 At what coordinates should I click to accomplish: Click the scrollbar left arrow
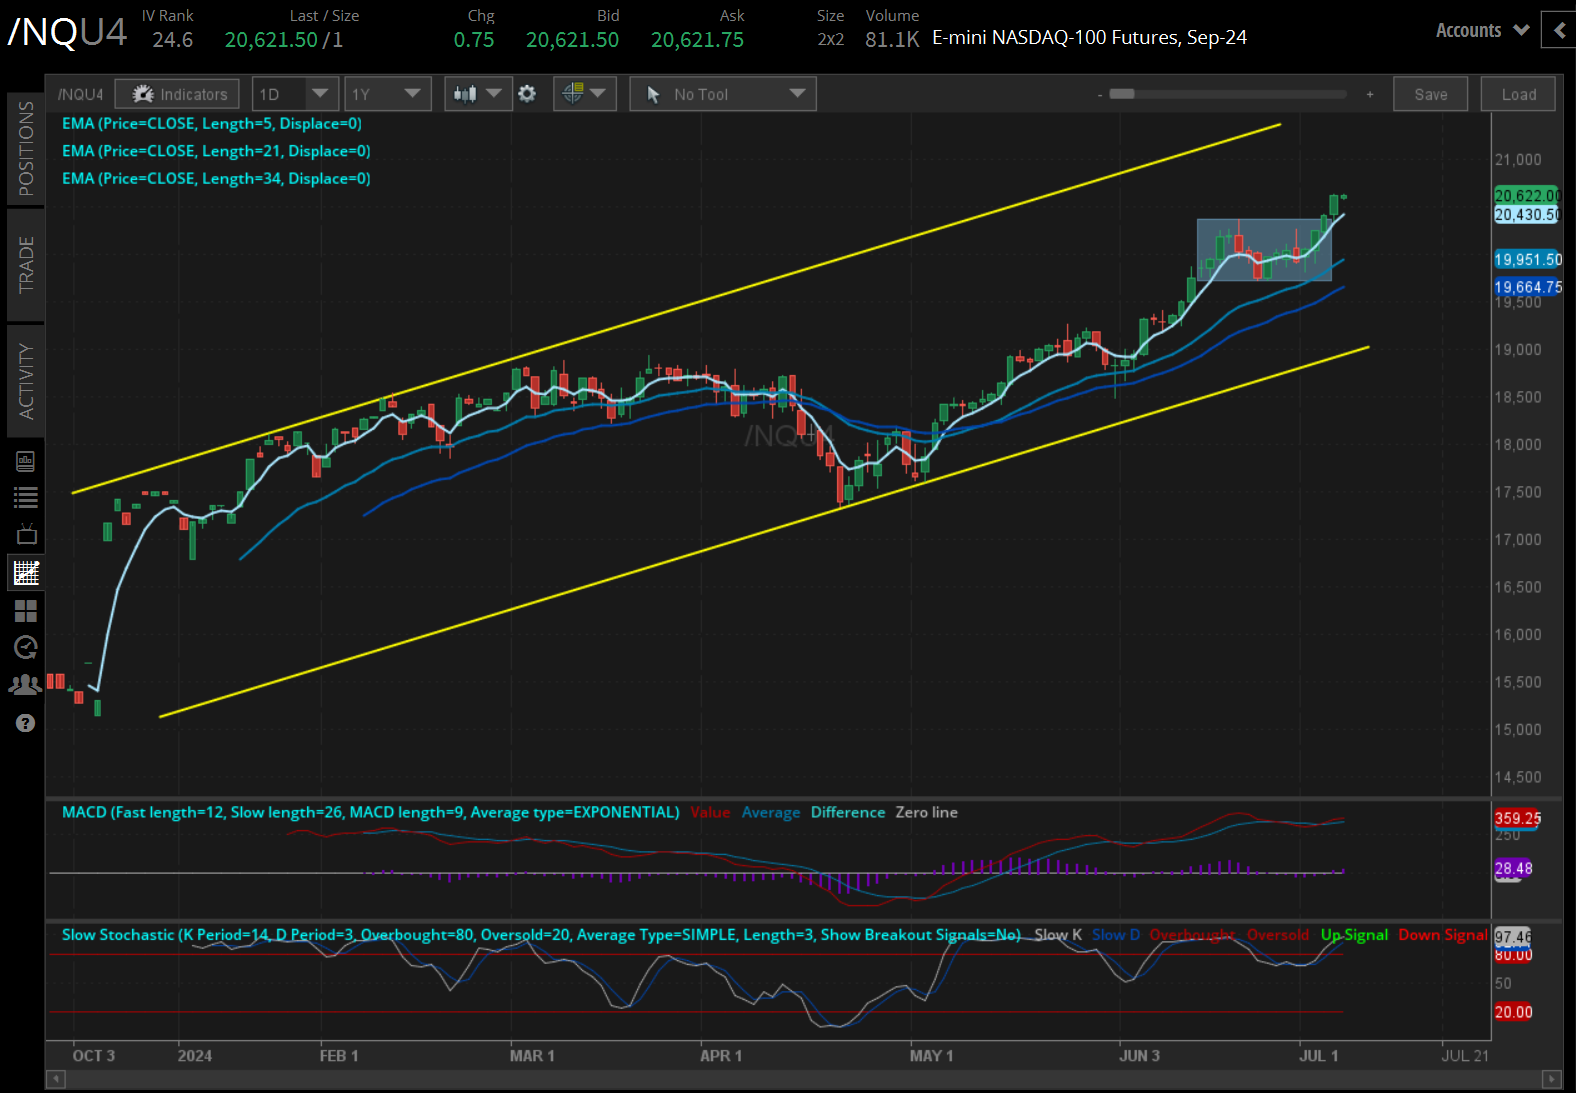point(56,1079)
